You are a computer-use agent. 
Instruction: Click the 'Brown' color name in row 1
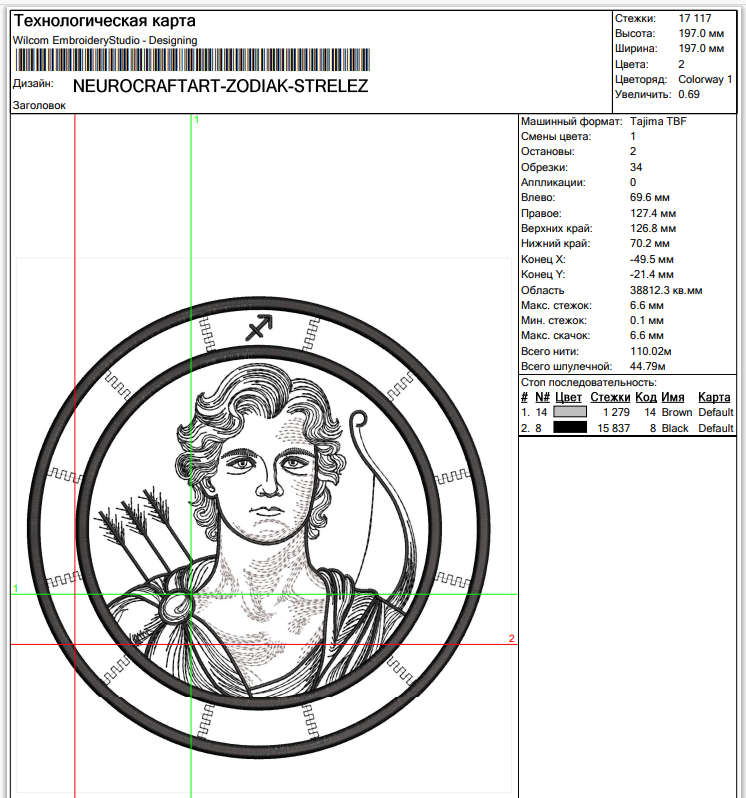coord(677,412)
